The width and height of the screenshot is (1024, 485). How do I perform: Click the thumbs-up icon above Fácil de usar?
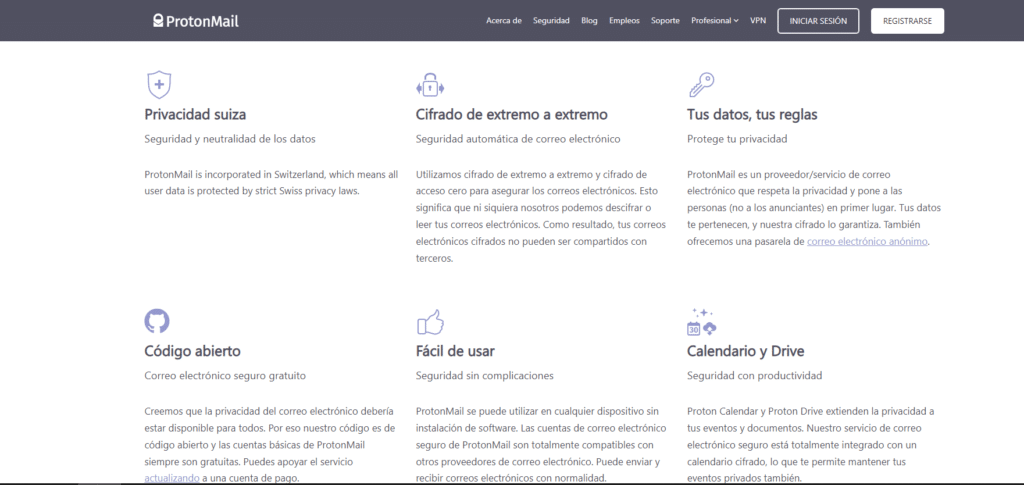click(x=430, y=322)
